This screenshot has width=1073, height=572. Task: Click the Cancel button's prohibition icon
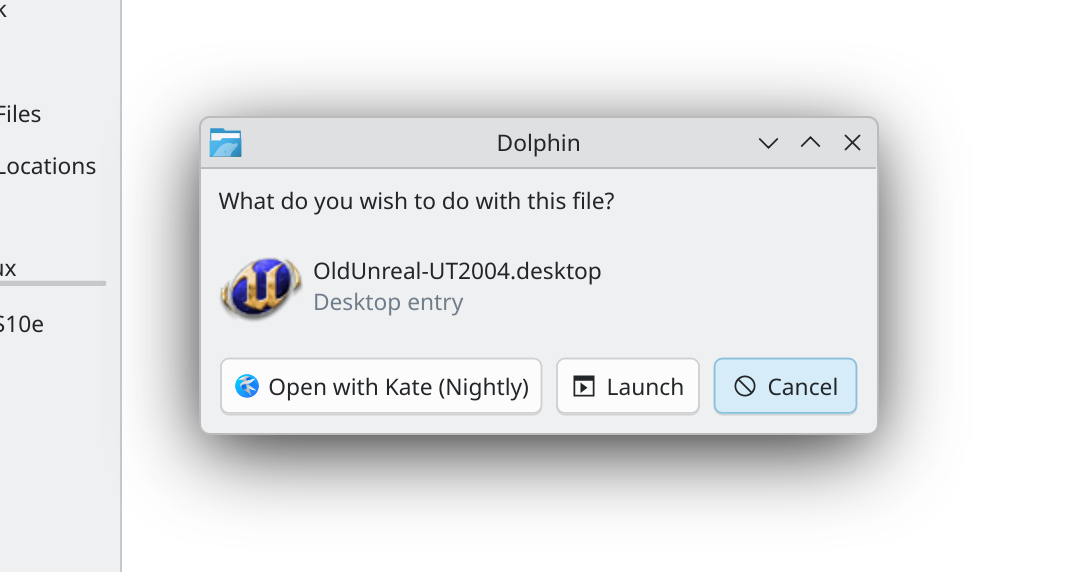point(745,387)
